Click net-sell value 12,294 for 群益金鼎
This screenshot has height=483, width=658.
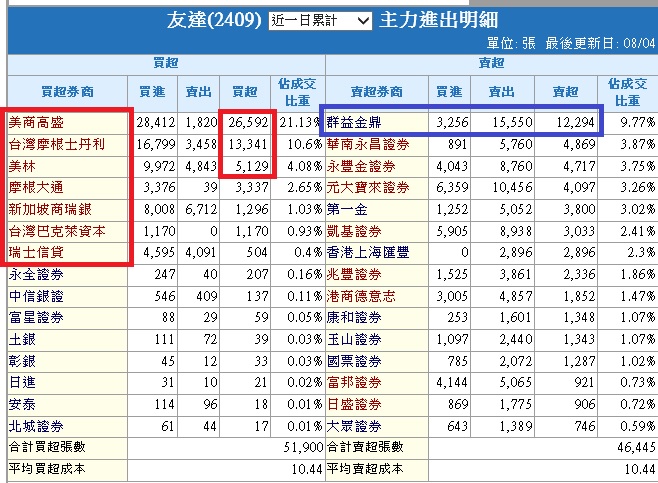576,123
